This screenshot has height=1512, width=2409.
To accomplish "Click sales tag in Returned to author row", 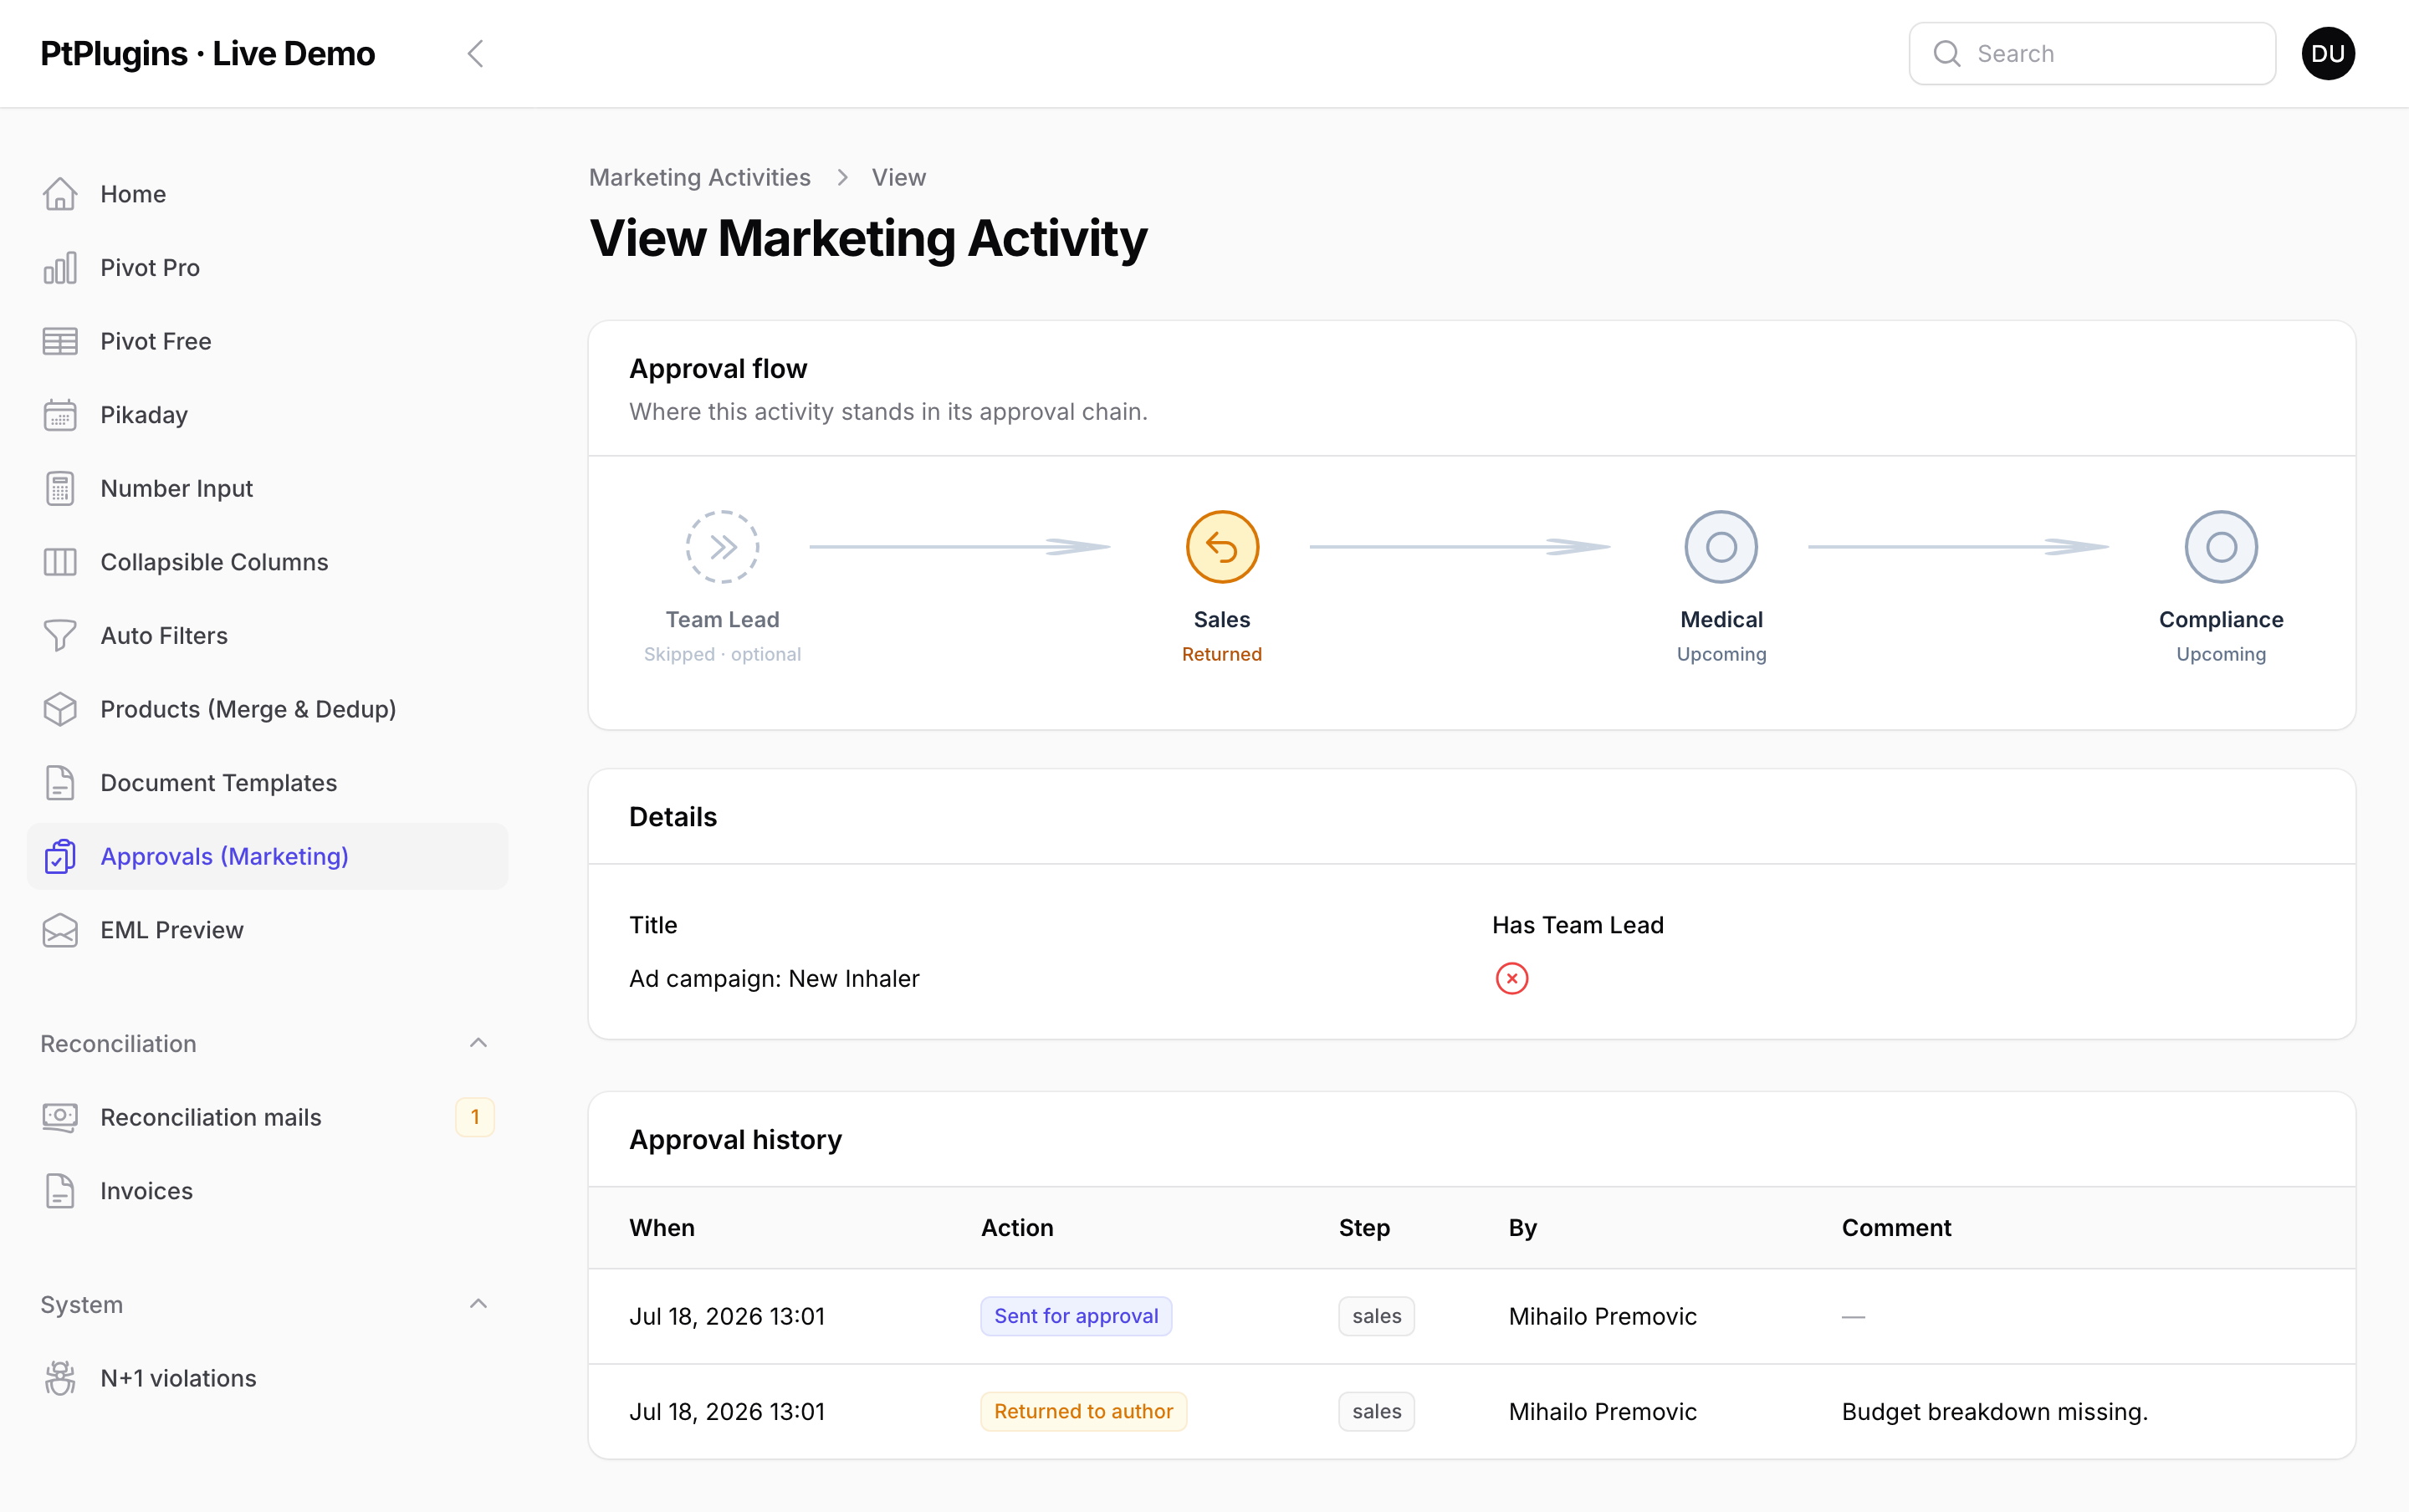I will click(x=1376, y=1411).
